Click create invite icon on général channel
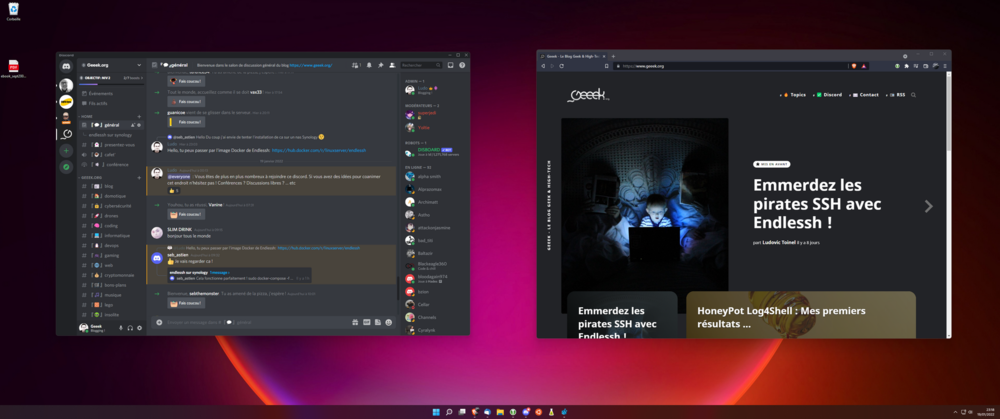Viewport: 1000px width, 419px height. (x=133, y=125)
